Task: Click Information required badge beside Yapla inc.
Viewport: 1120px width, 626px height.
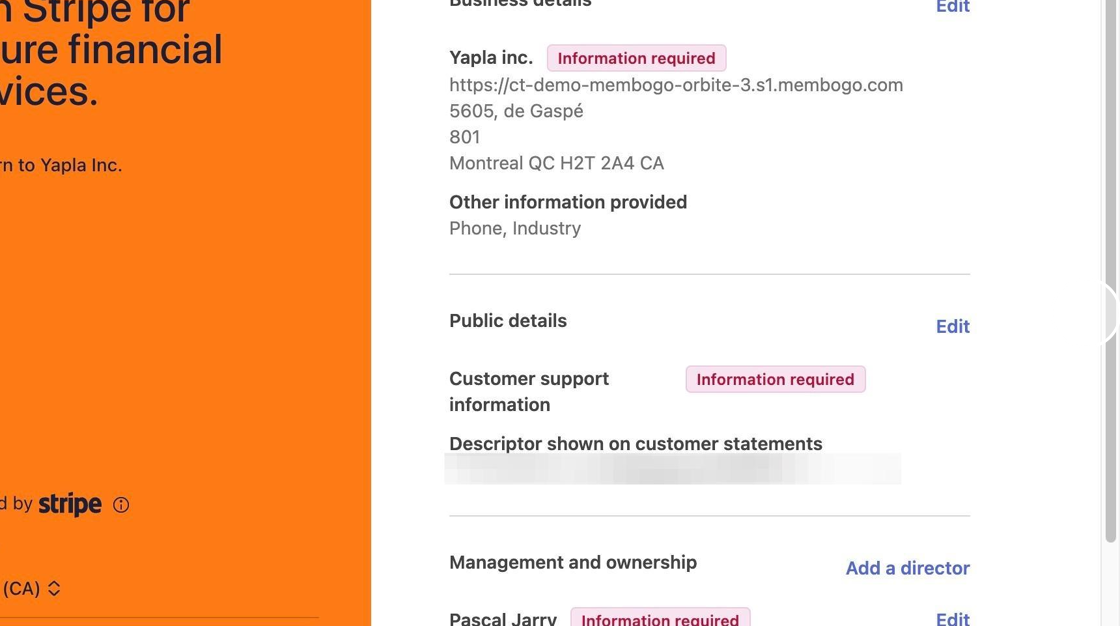Action: 636,58
